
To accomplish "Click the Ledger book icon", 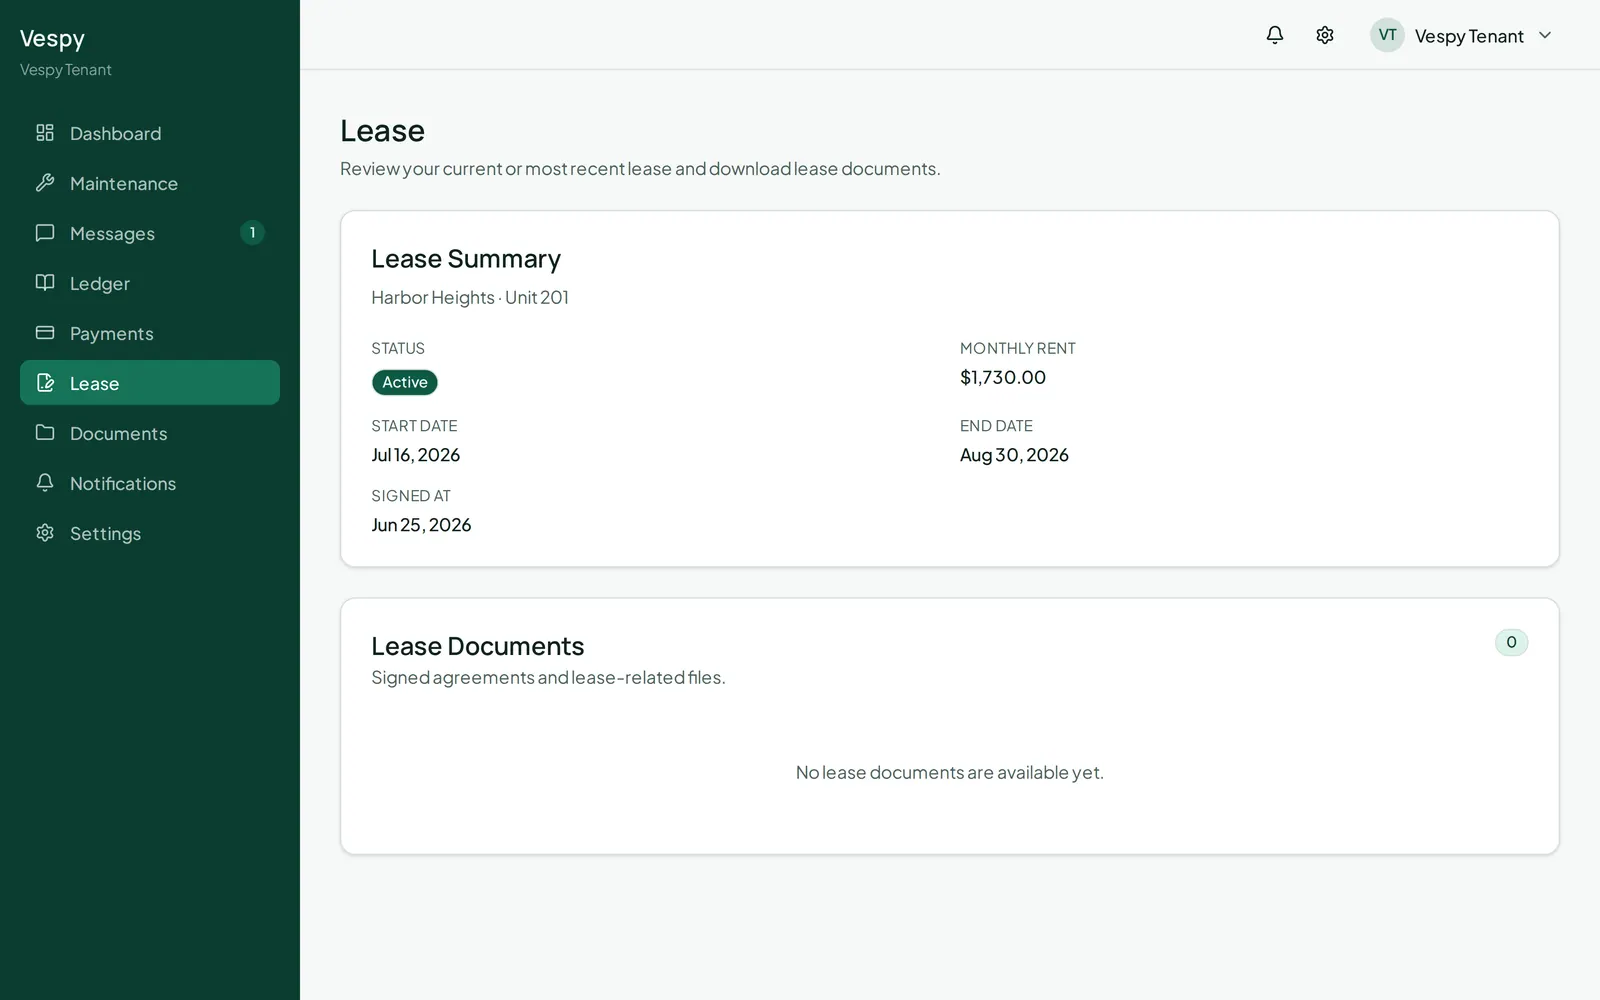I will click(45, 283).
